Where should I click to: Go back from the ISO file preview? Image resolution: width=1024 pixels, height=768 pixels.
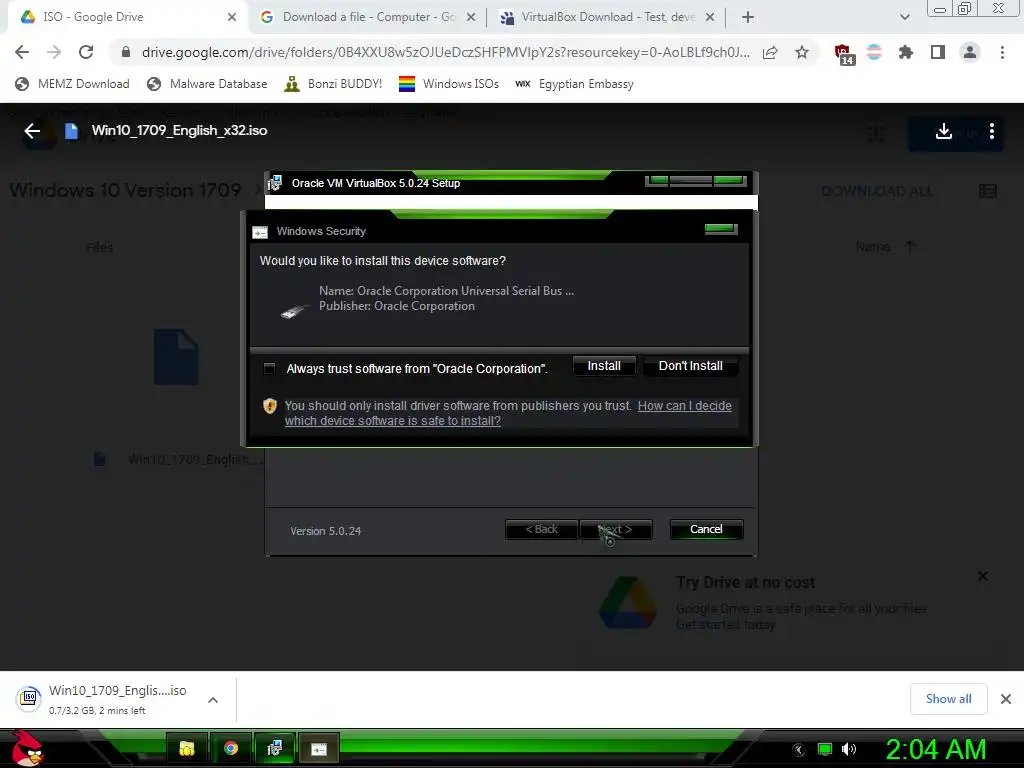(x=32, y=131)
